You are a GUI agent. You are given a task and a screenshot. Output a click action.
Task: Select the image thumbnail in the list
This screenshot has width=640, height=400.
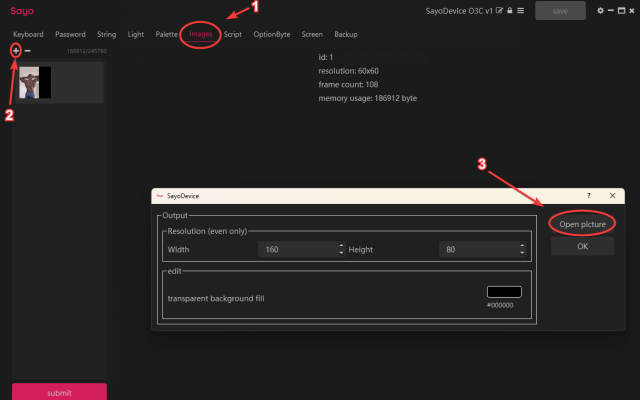[35, 82]
